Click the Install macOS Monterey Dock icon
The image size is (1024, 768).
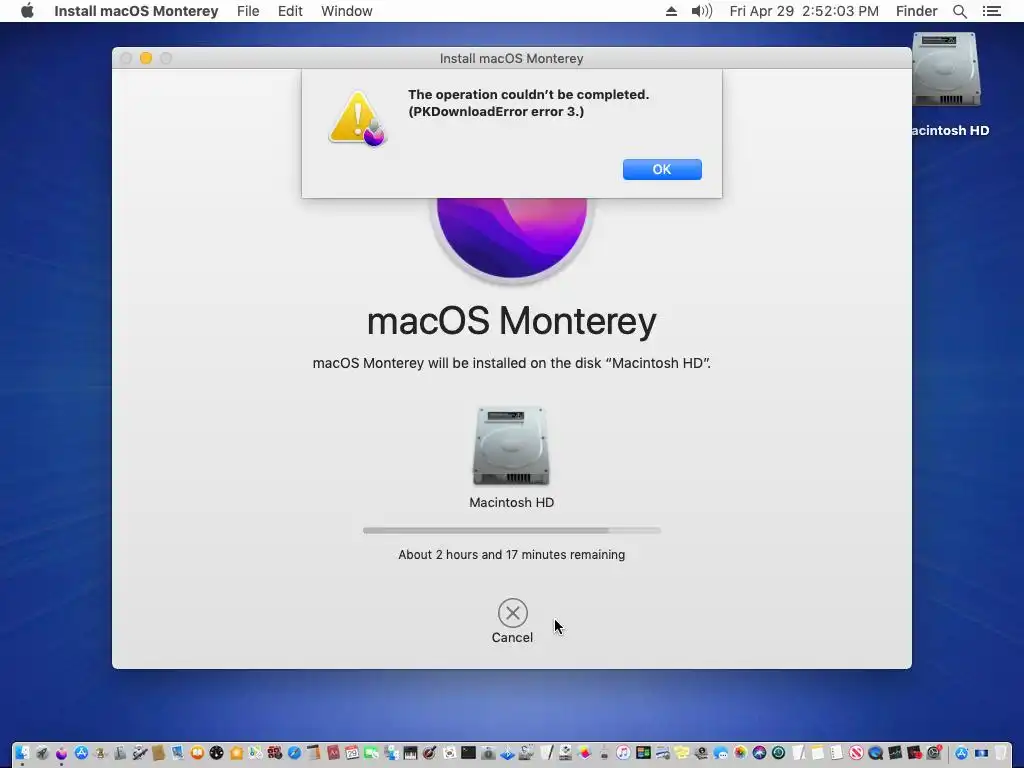click(61, 753)
